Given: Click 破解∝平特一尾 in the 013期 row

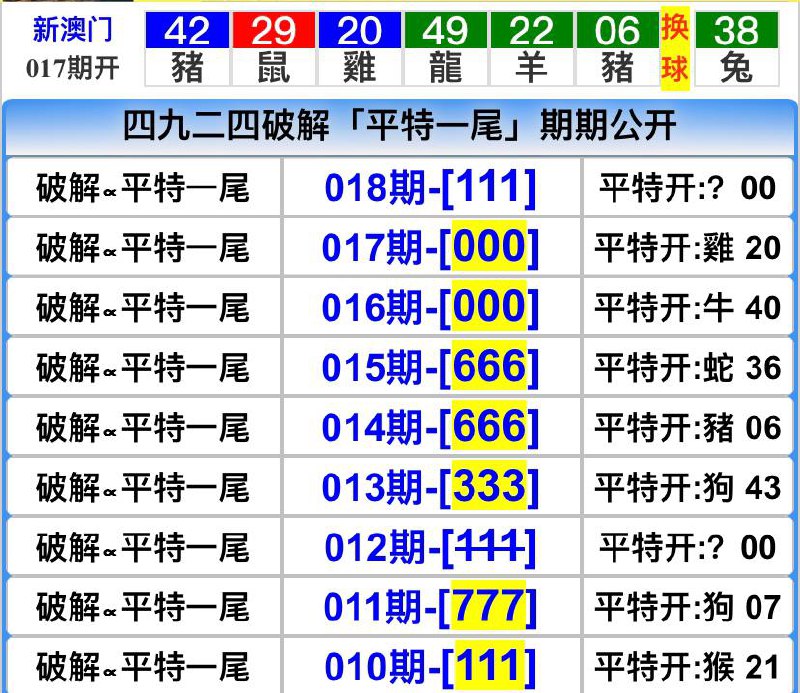Looking at the screenshot, I should click(143, 487).
